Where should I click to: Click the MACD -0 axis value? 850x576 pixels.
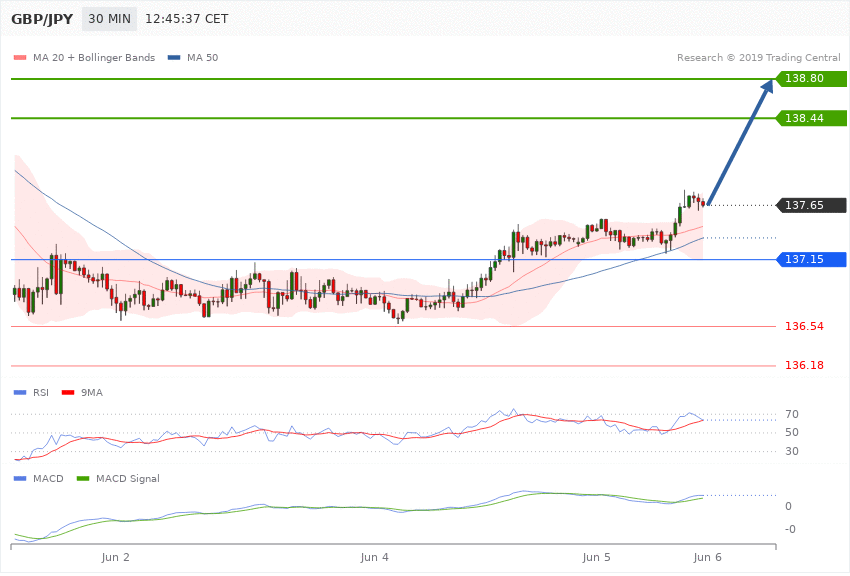point(790,529)
